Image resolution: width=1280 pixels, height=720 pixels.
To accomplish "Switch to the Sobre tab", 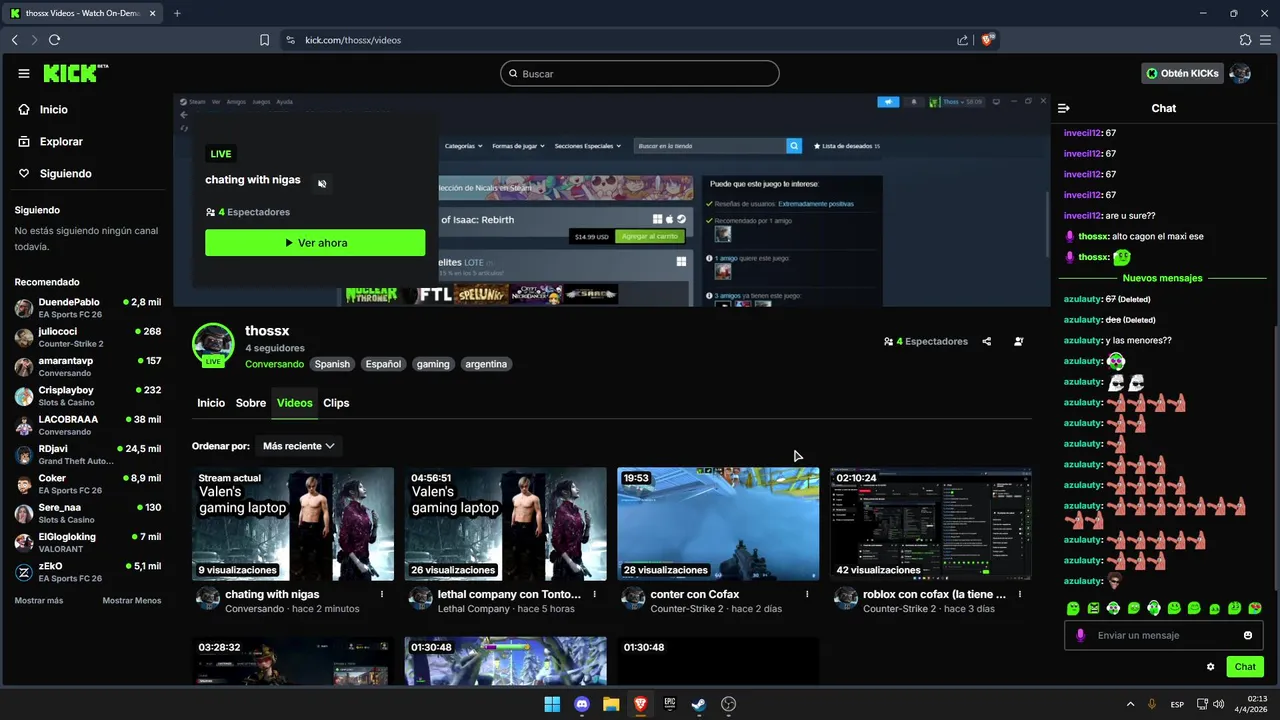I will pyautogui.click(x=251, y=403).
